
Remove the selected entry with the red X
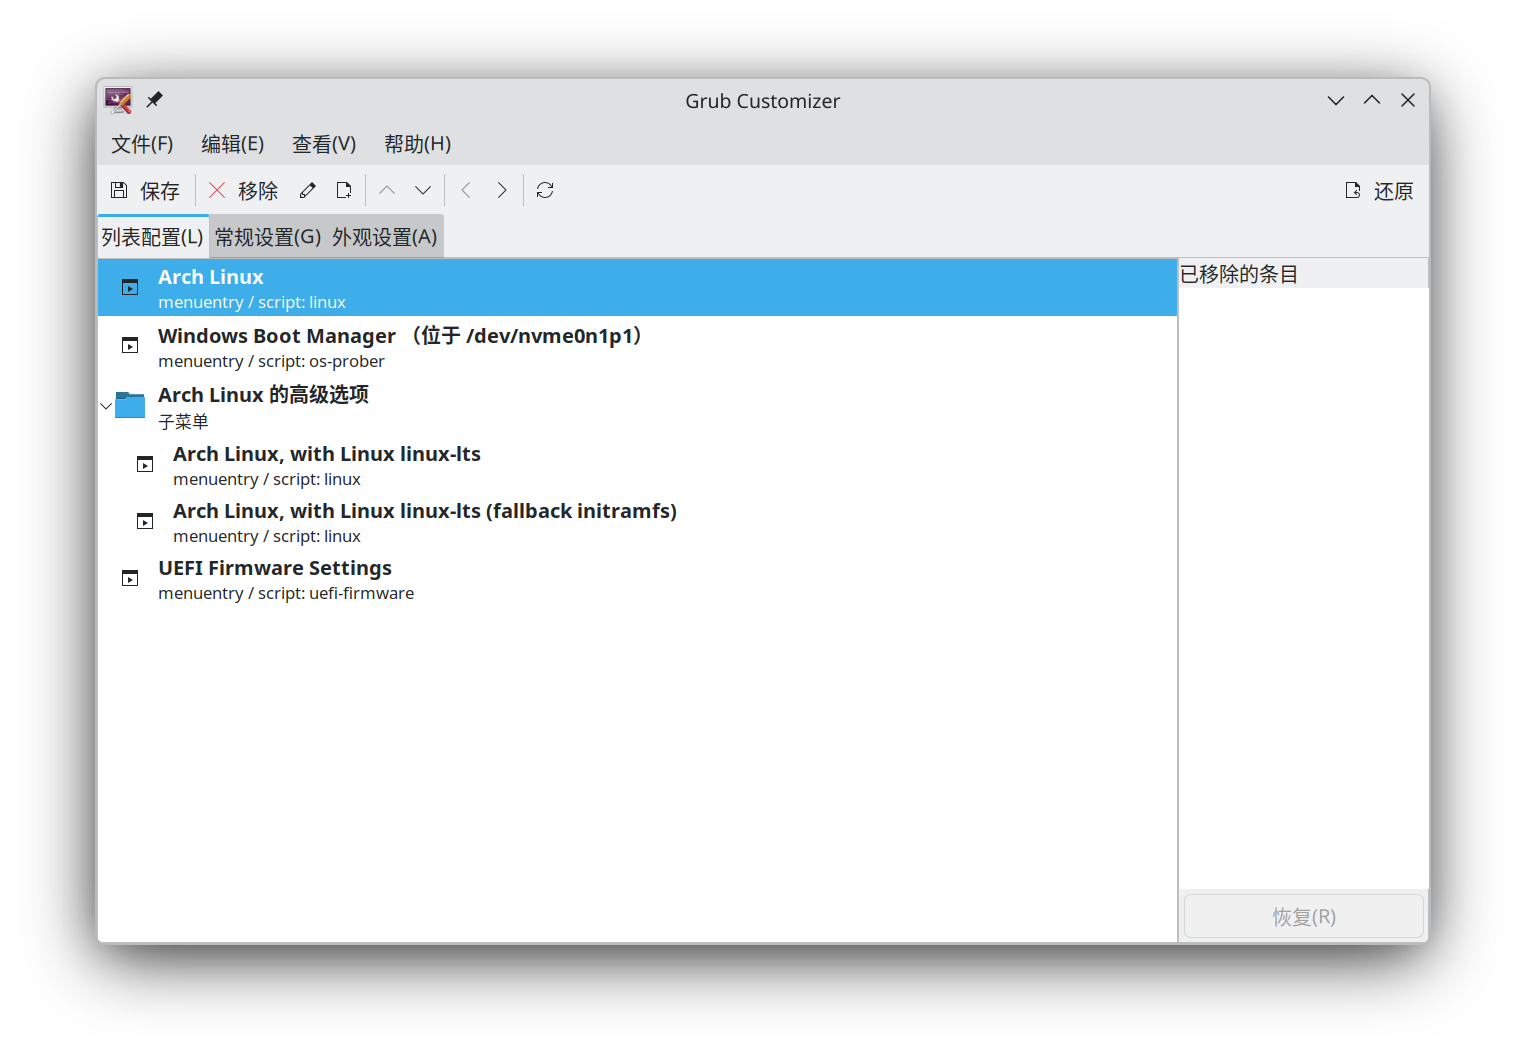point(217,190)
